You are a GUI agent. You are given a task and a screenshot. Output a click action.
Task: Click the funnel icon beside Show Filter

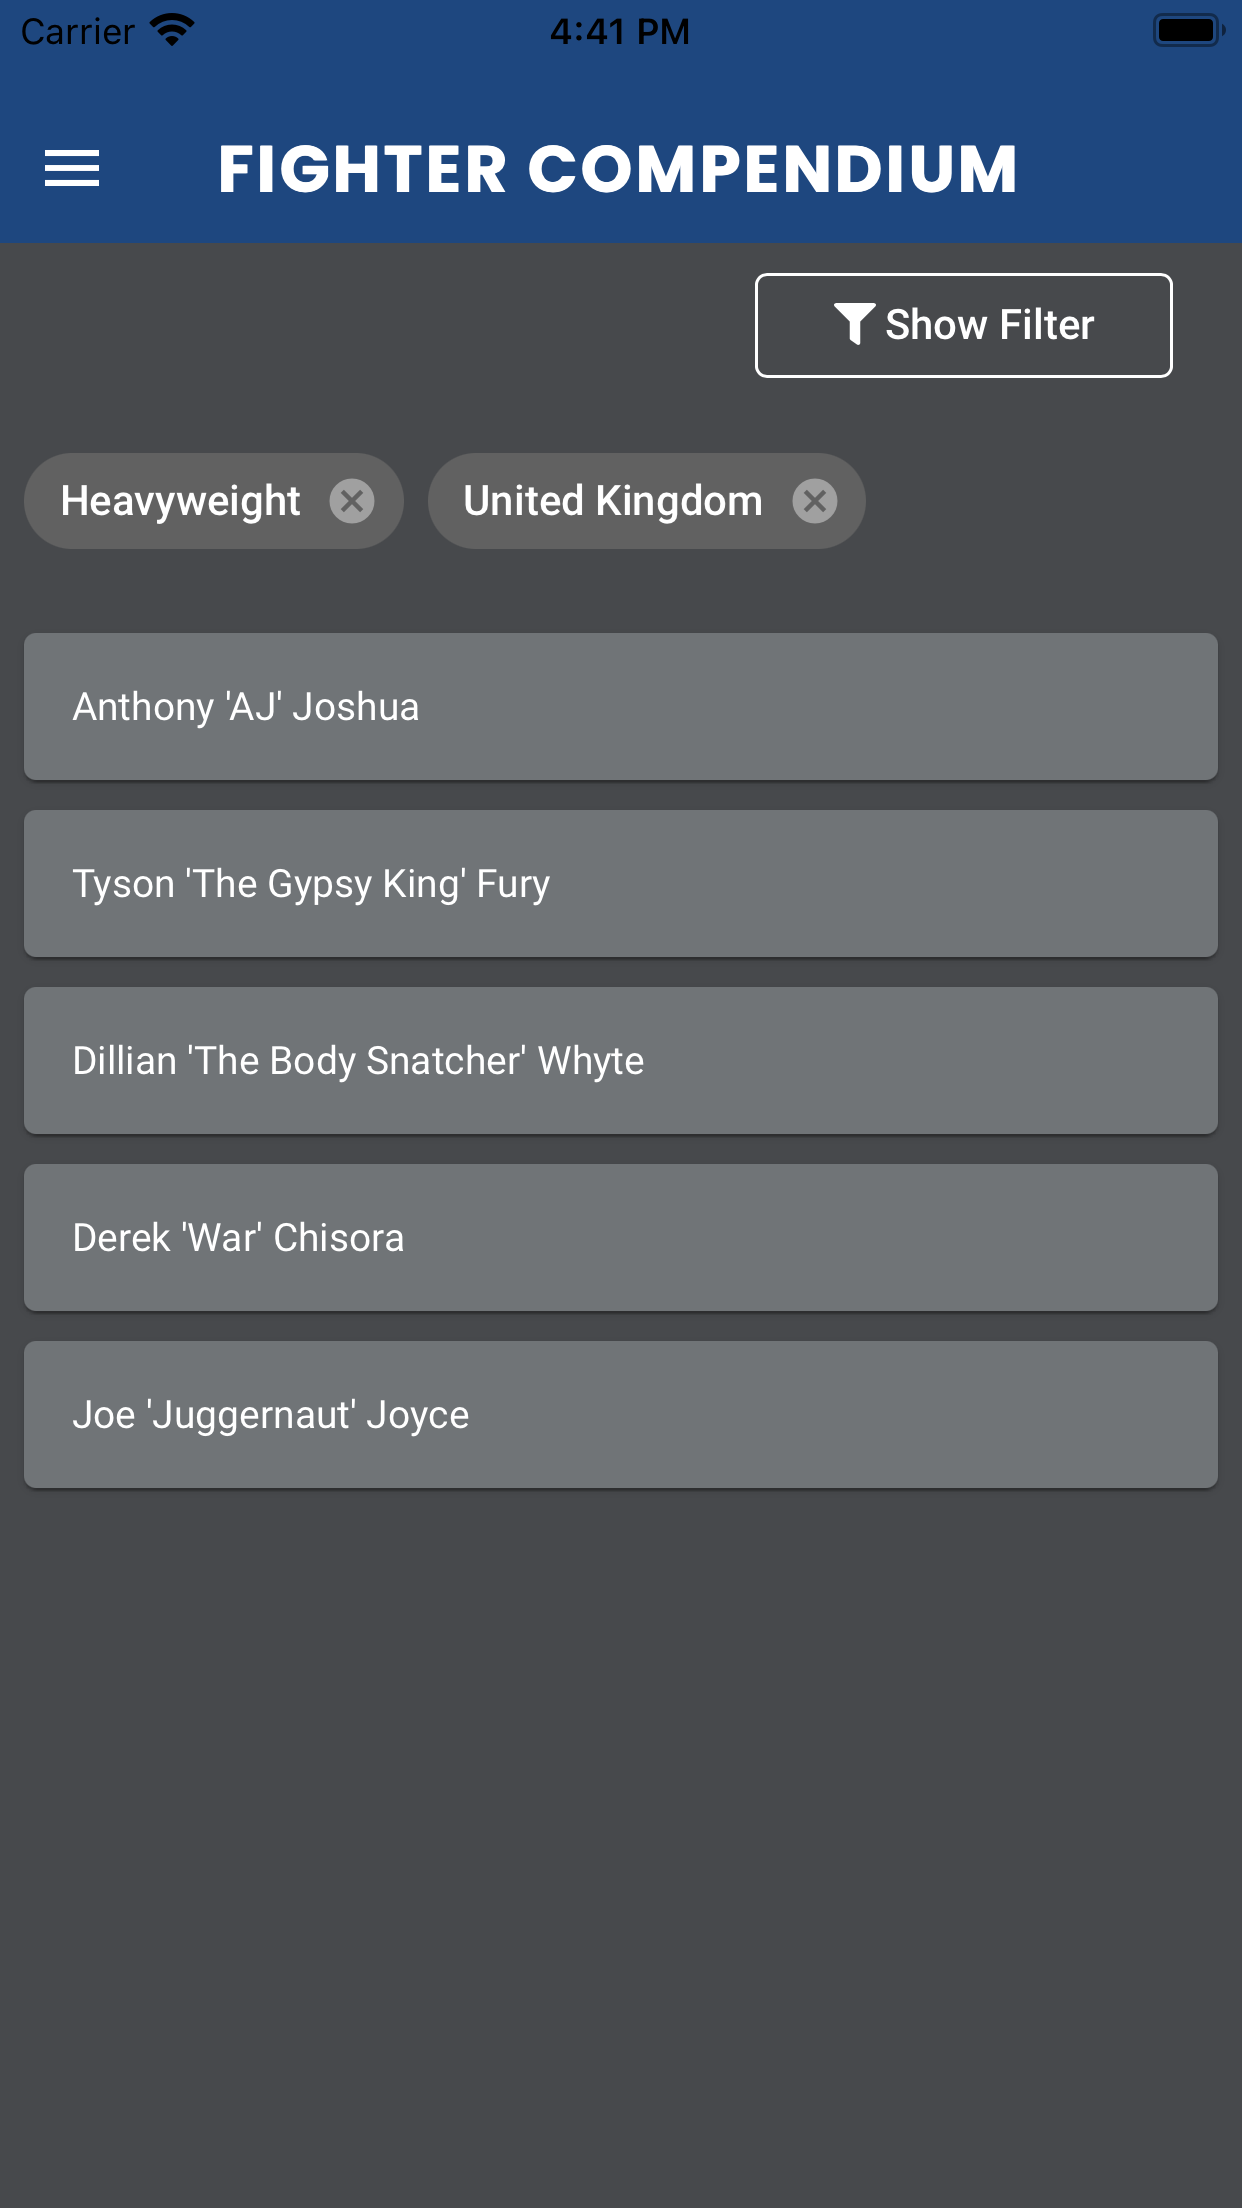[x=854, y=324]
